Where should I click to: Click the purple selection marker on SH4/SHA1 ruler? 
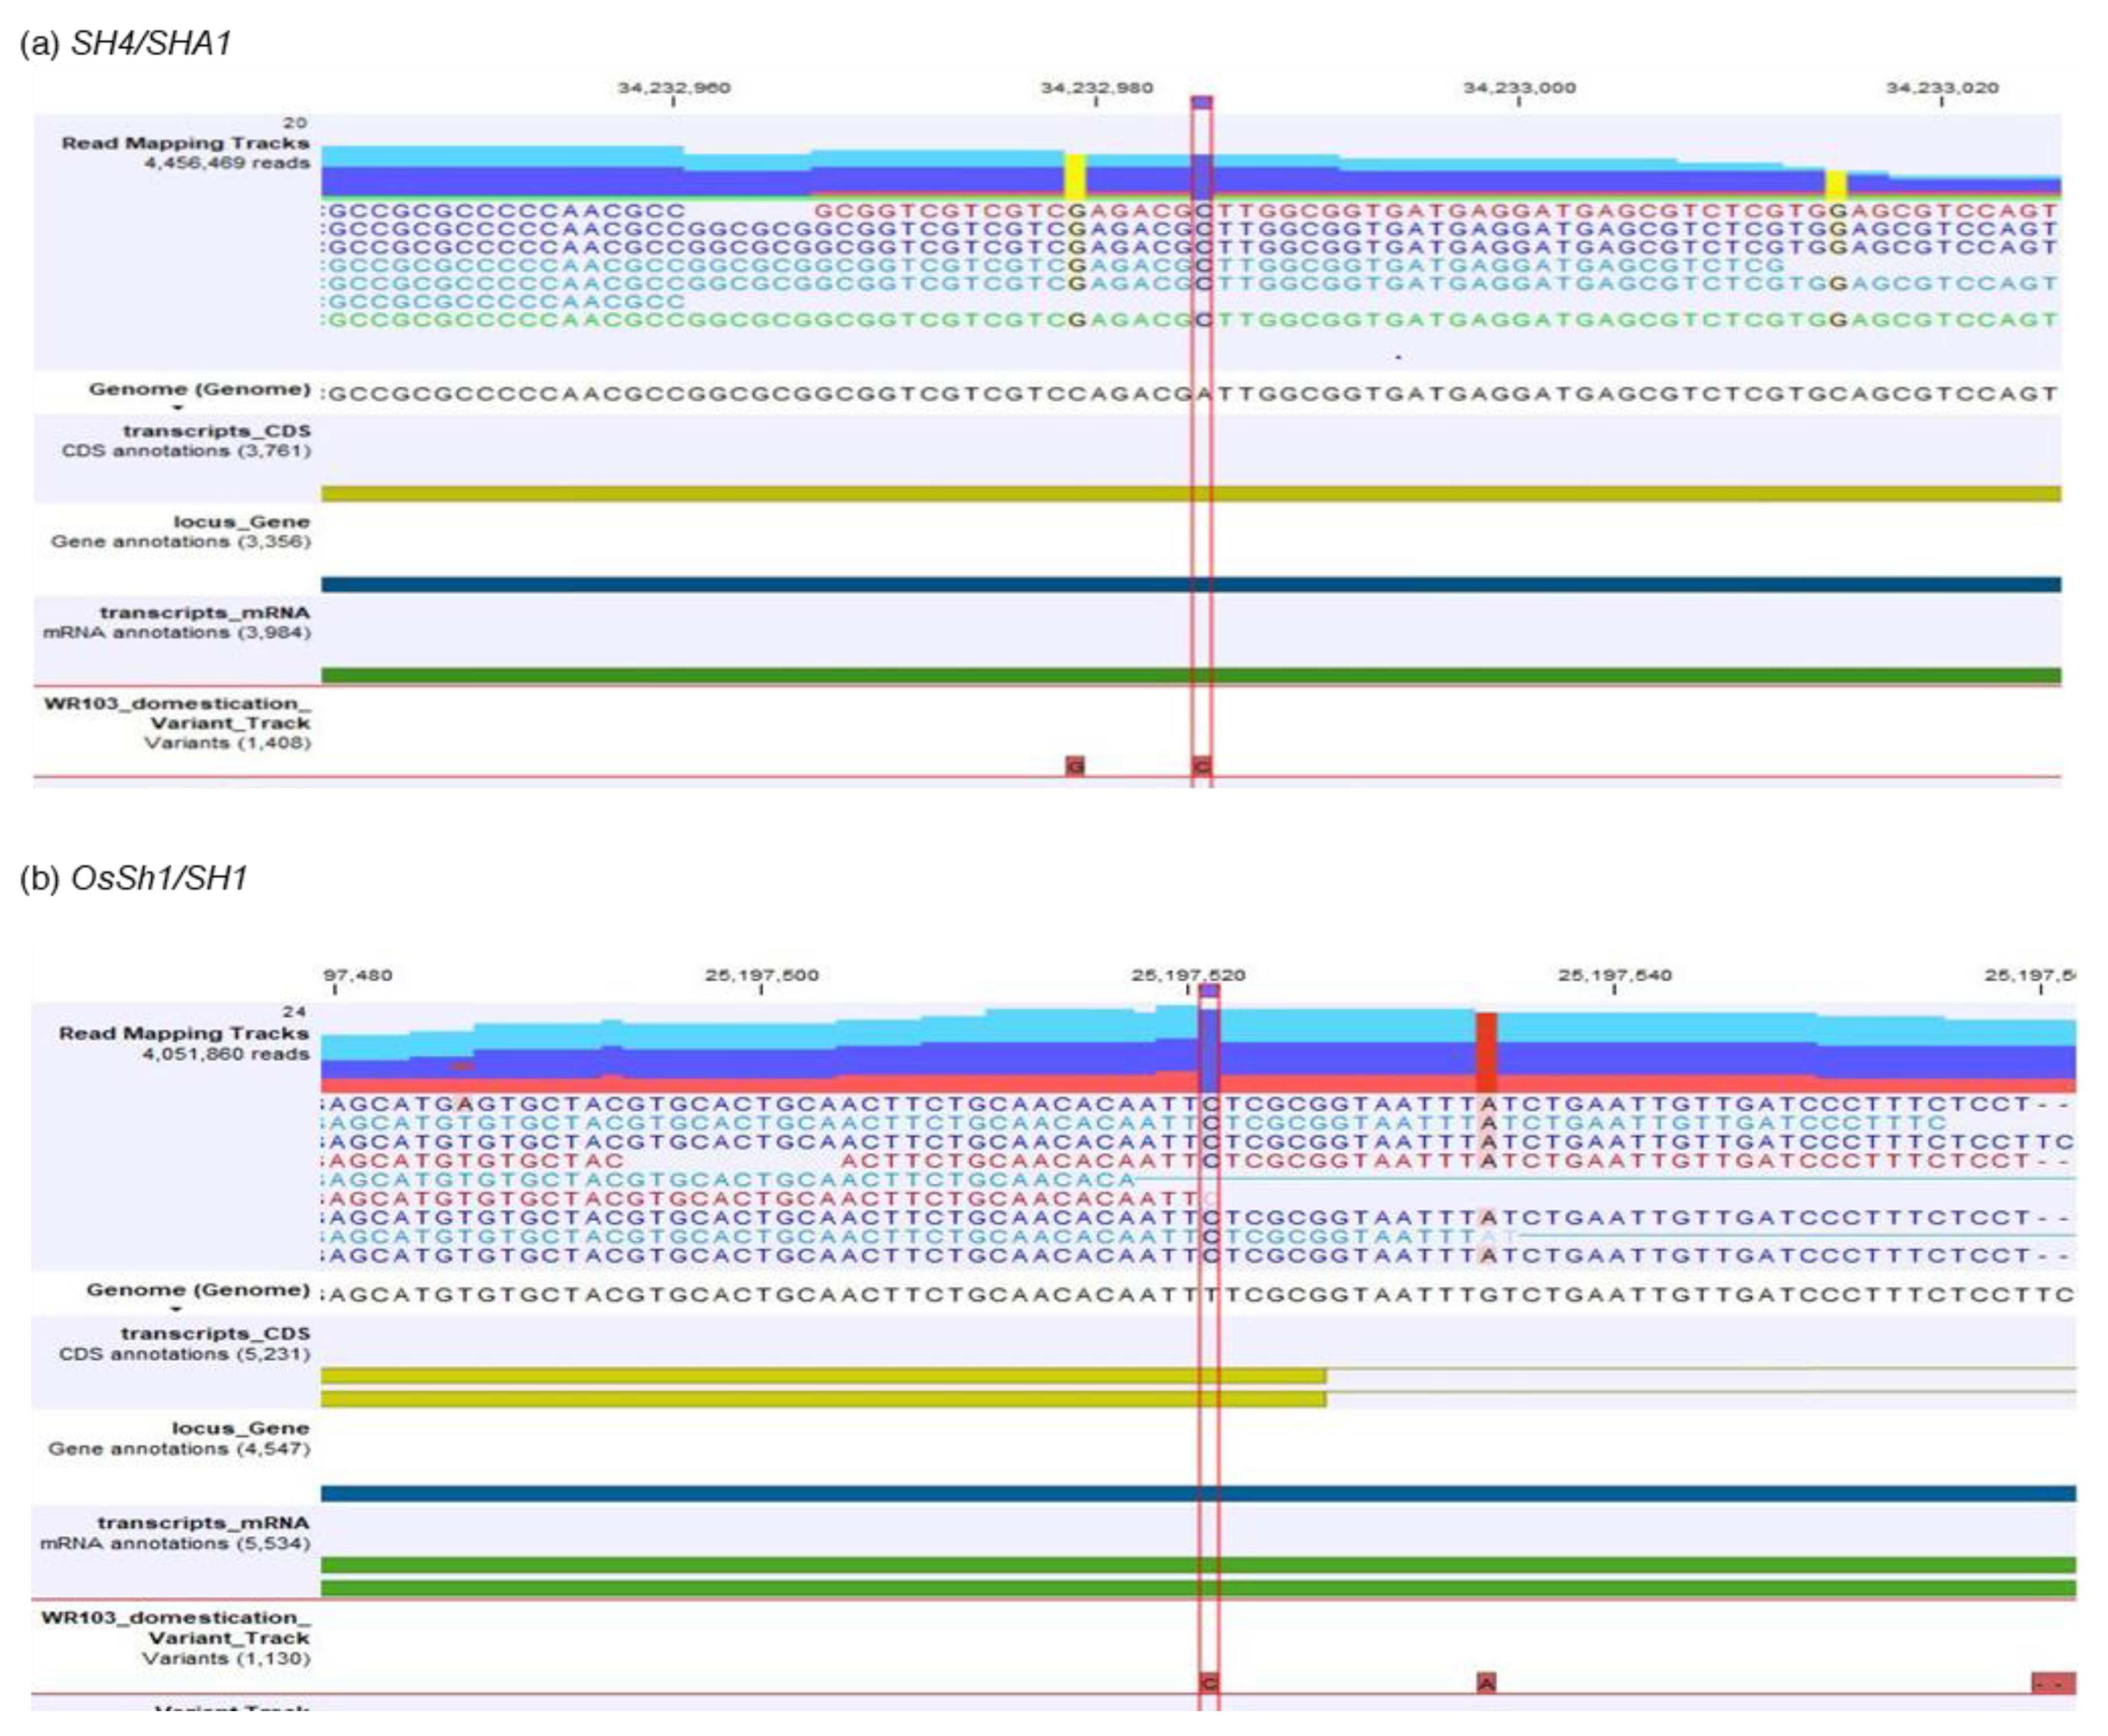click(x=1202, y=102)
